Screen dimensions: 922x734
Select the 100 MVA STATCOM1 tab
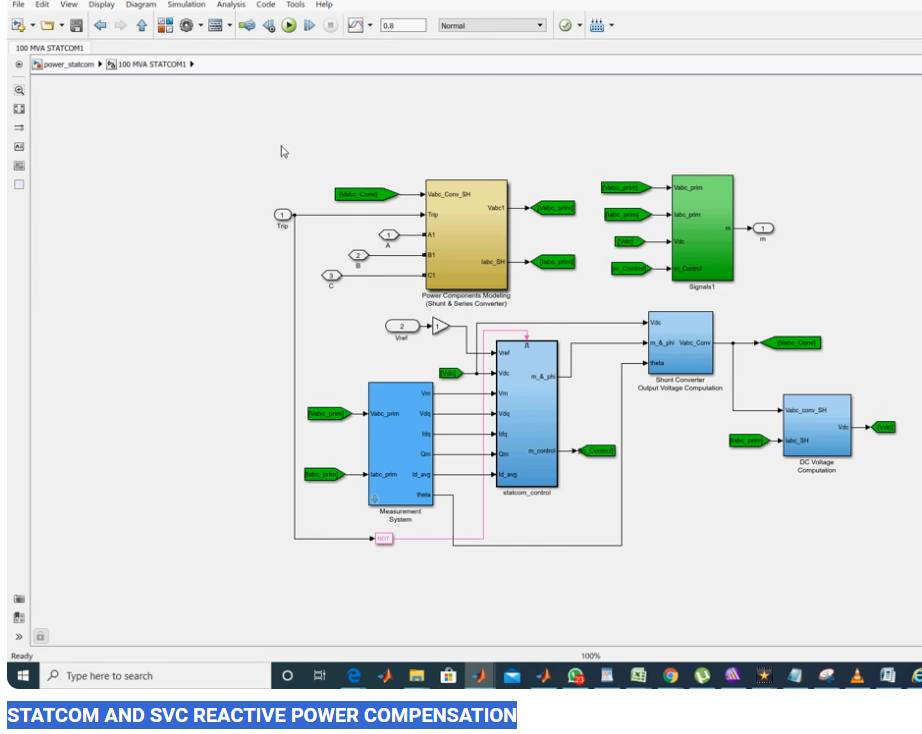(49, 48)
